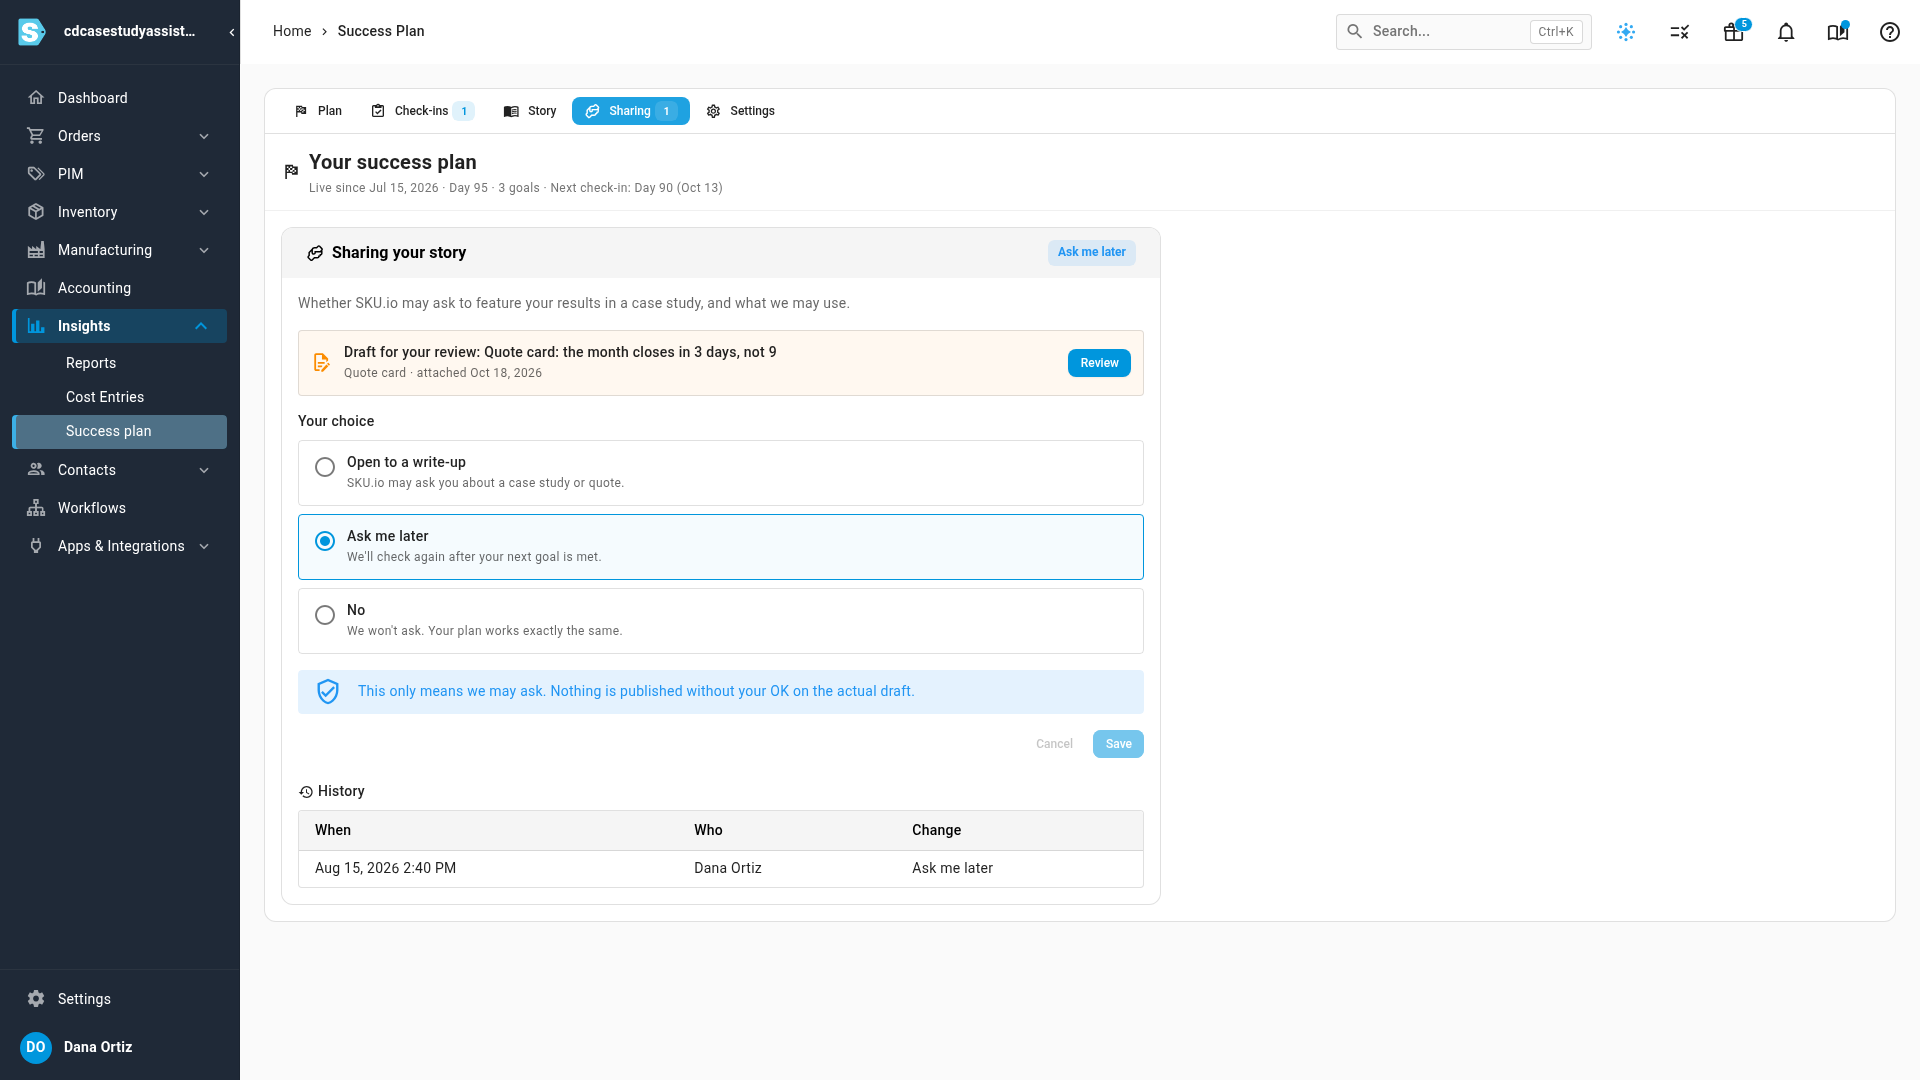
Task: Select the 'Open to a write-up' radio option
Action: [x=325, y=467]
